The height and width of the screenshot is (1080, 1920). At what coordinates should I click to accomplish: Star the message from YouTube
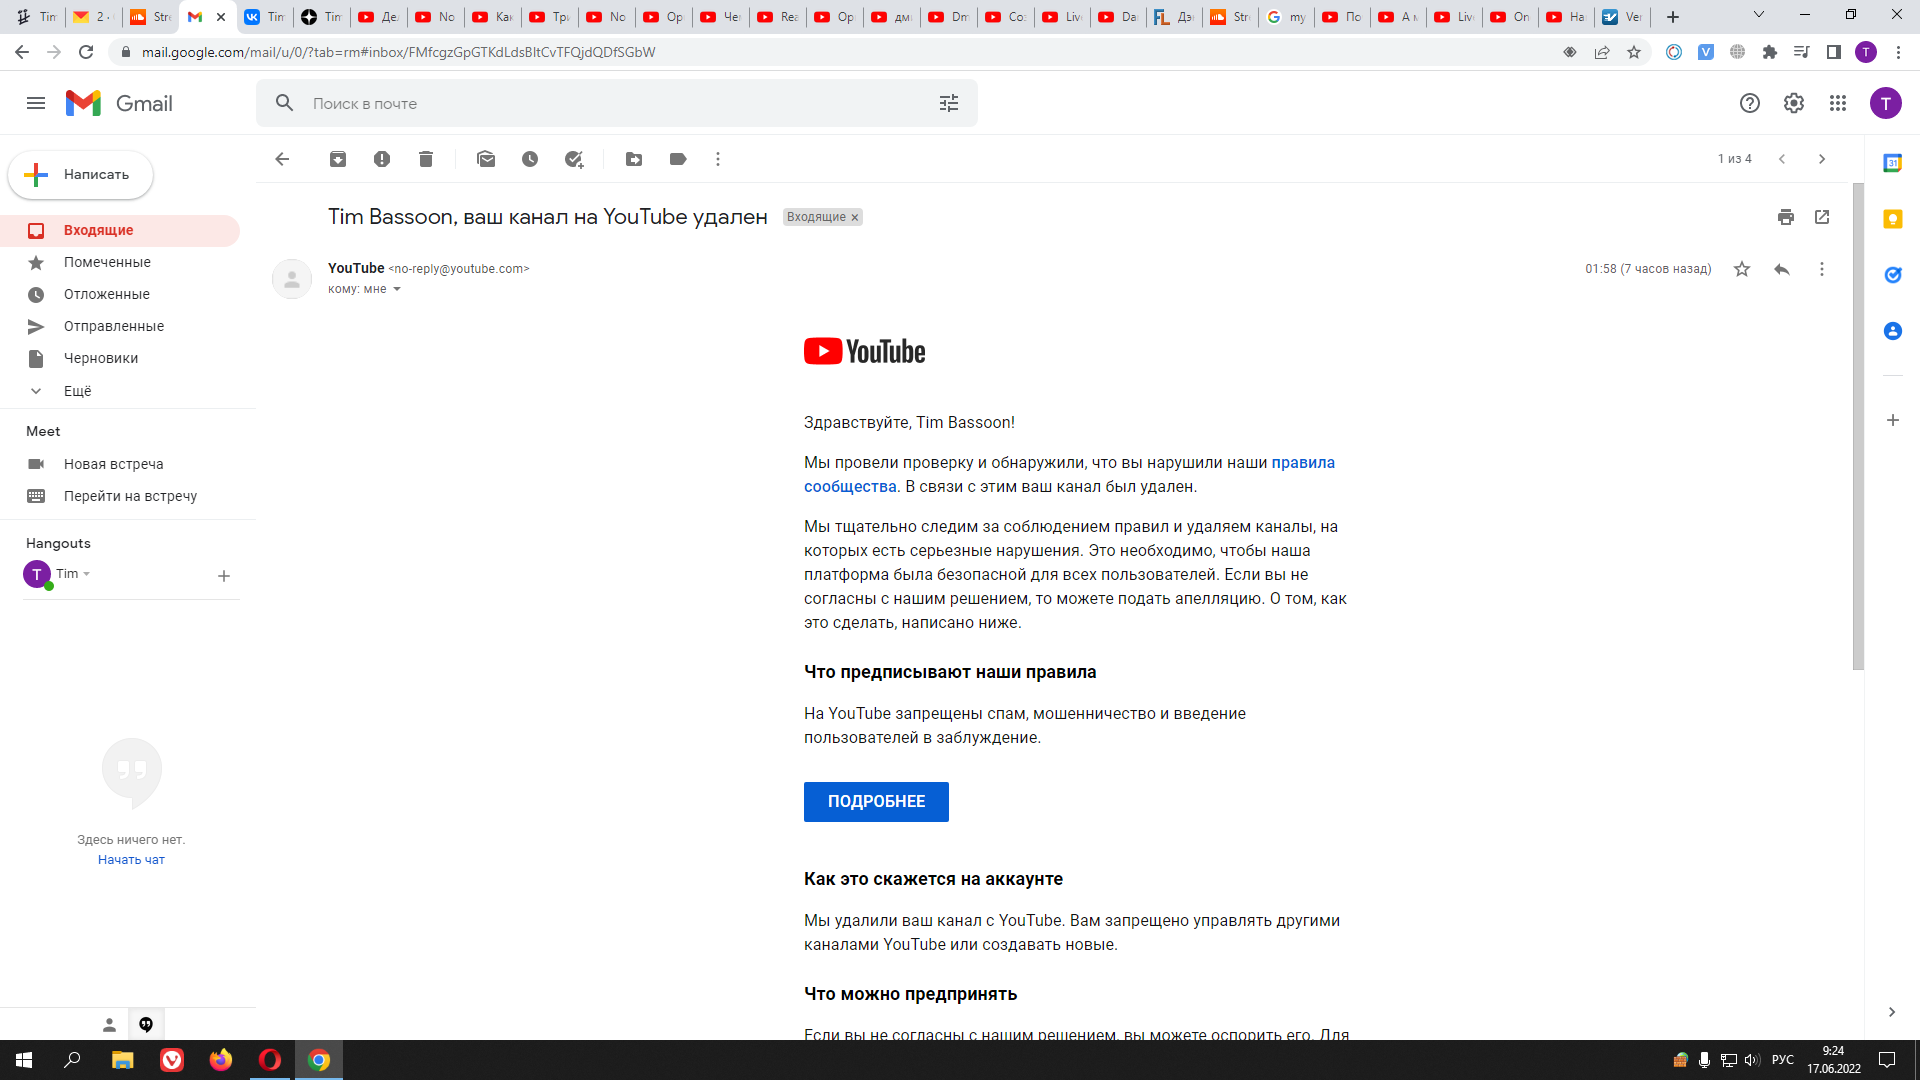point(1742,269)
